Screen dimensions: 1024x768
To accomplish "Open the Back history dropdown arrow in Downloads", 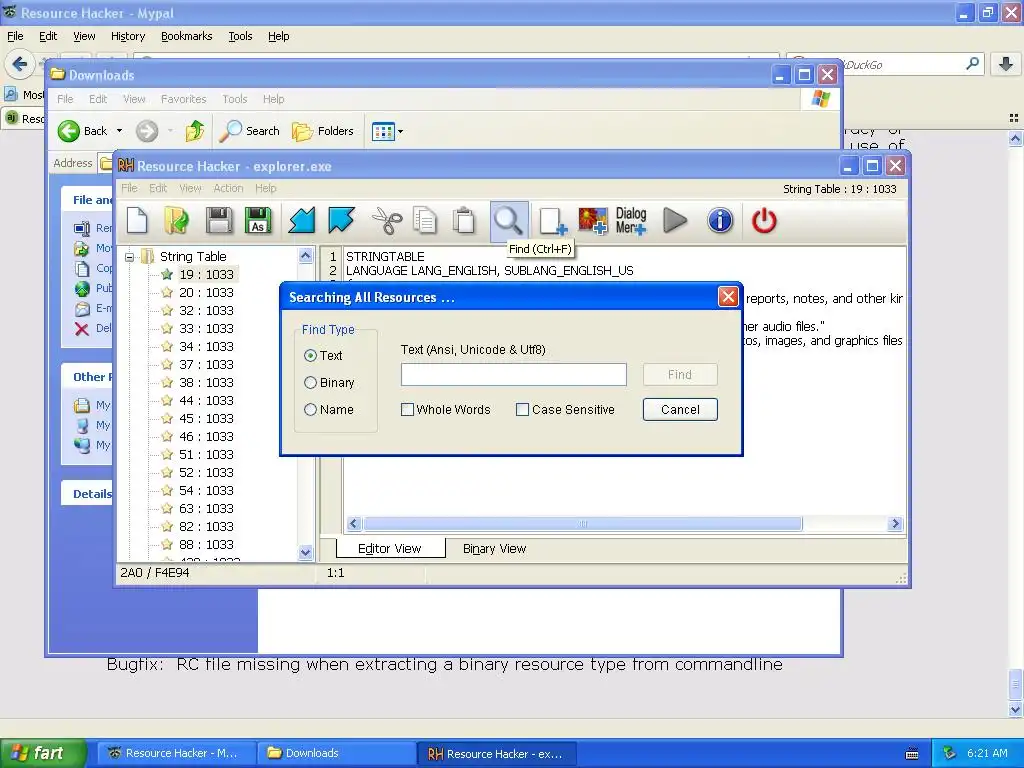I will click(120, 131).
